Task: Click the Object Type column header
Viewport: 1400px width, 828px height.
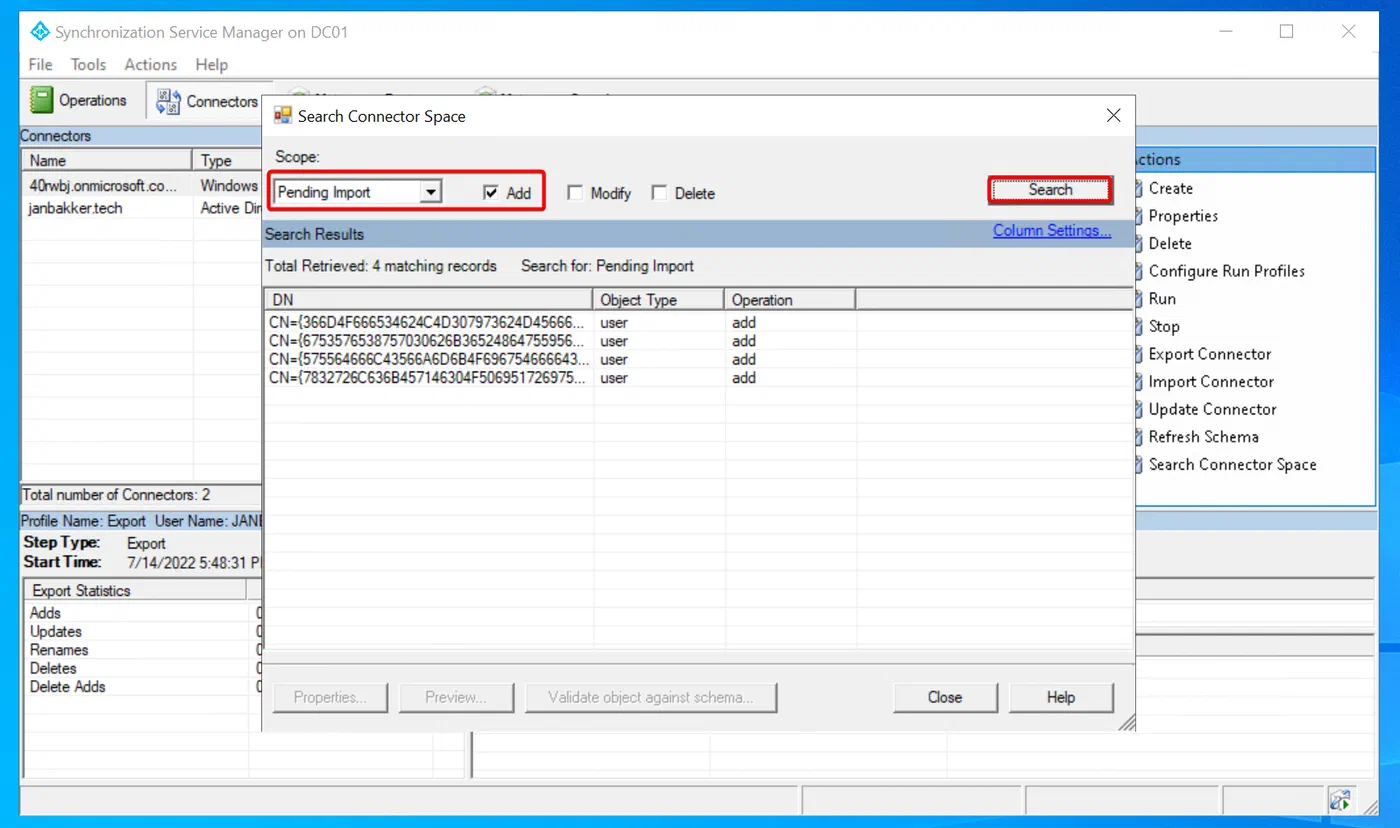Action: point(659,300)
